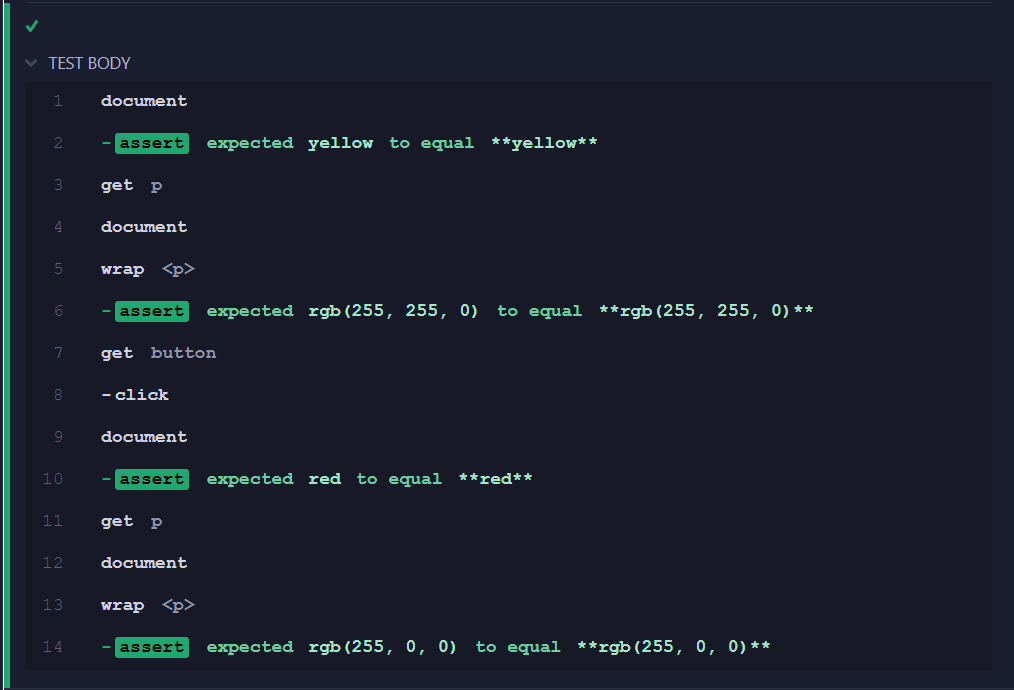Click the 'document' command on line 1
The height and width of the screenshot is (690, 1014).
tap(143, 100)
